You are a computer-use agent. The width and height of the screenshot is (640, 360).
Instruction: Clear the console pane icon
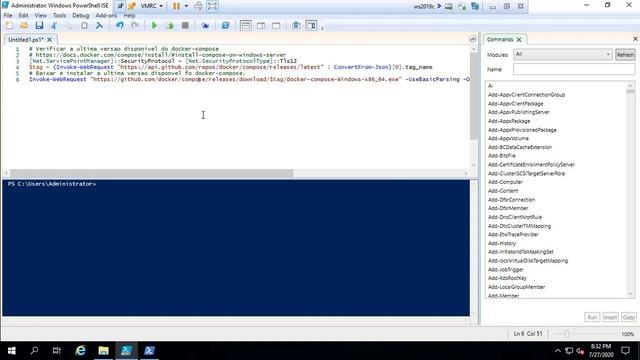(x=99, y=26)
